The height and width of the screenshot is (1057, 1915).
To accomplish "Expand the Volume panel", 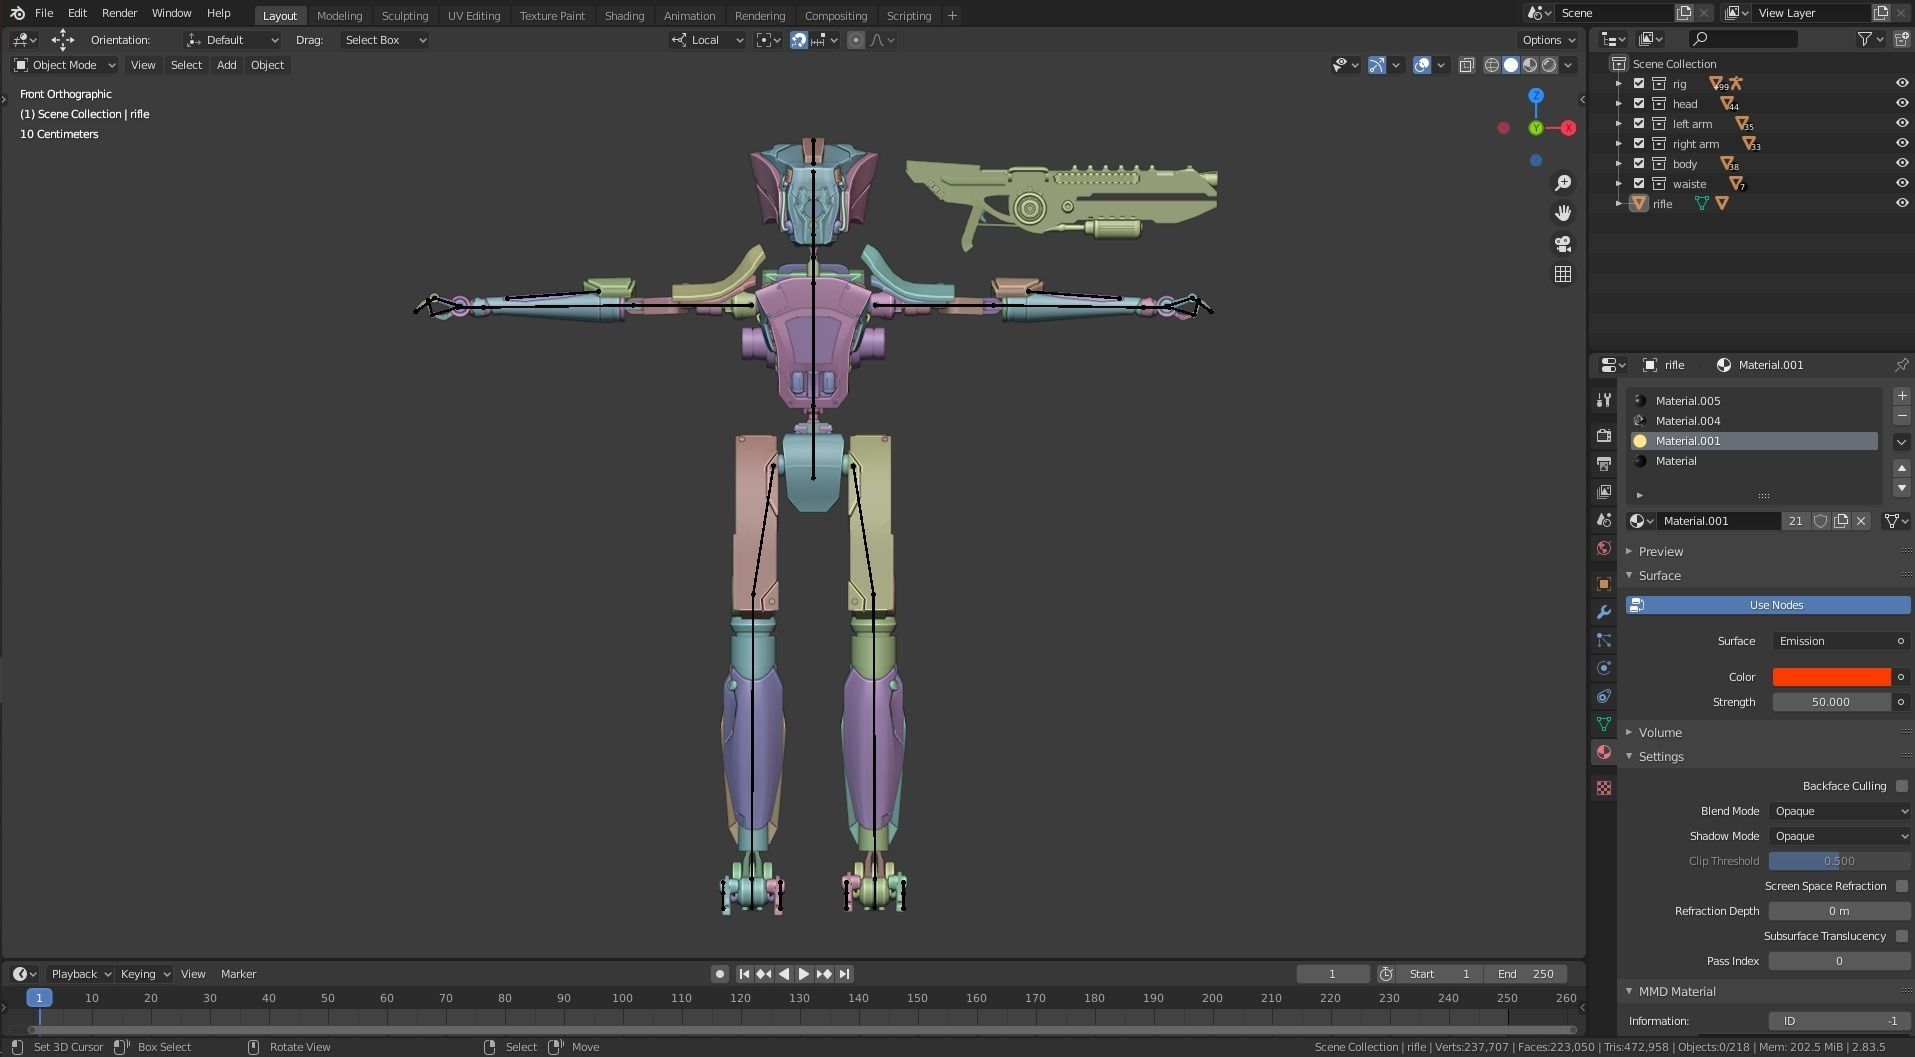I will pos(1660,733).
